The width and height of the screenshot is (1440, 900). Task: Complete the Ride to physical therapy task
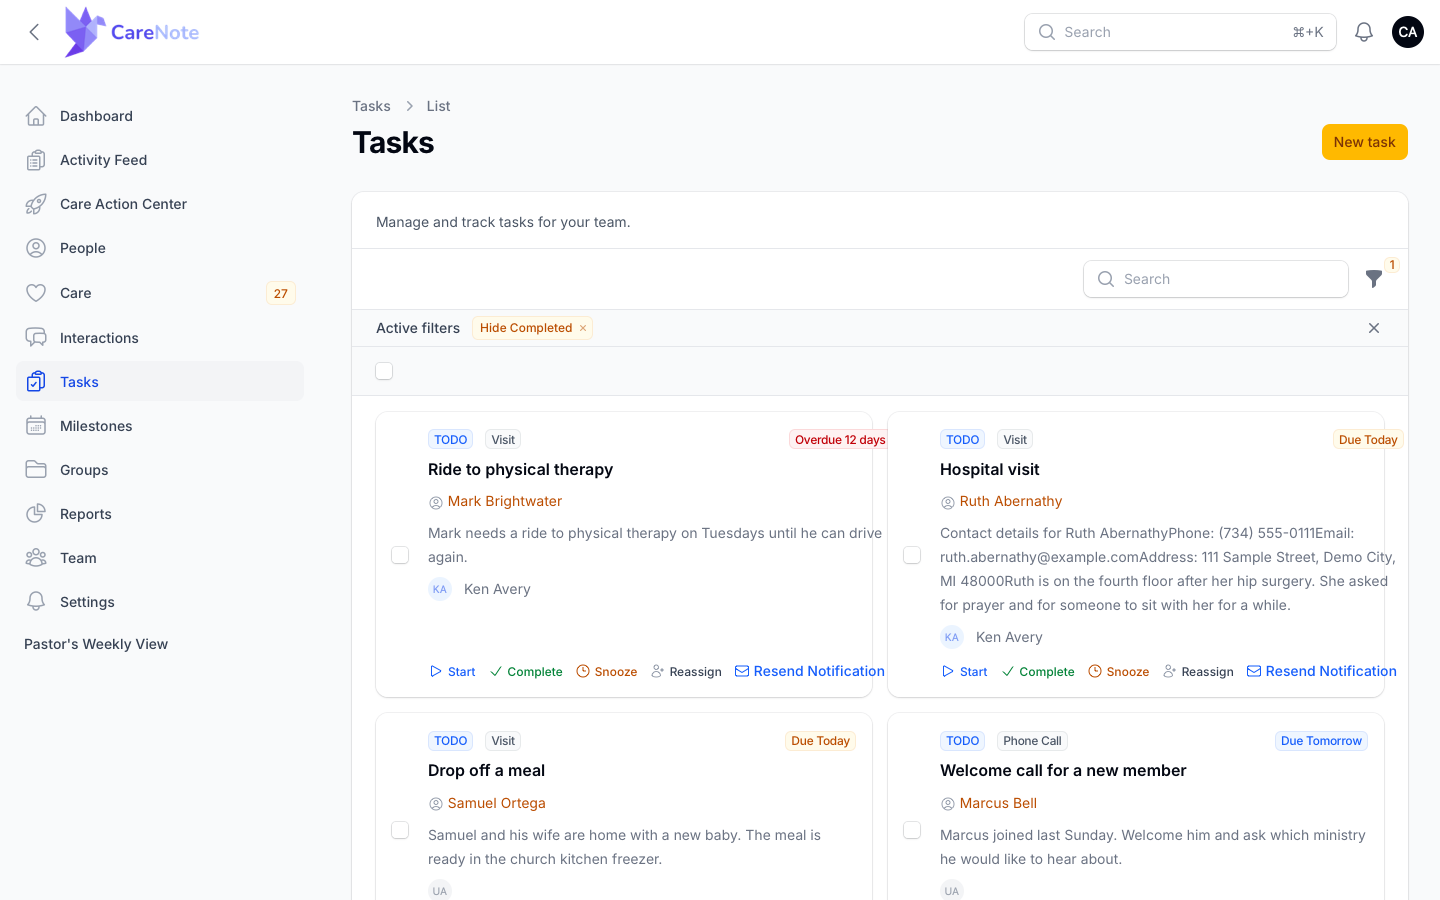(526, 672)
